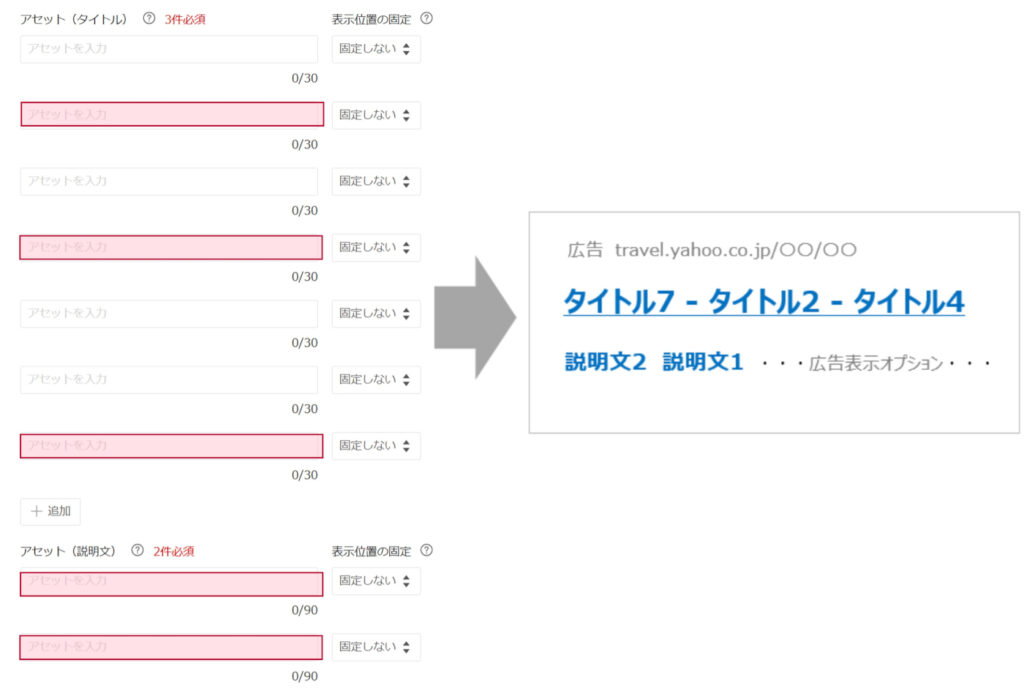The image size is (1024, 693).
Task: Focus the second description asset input field
Action: pyautogui.click(x=171, y=647)
